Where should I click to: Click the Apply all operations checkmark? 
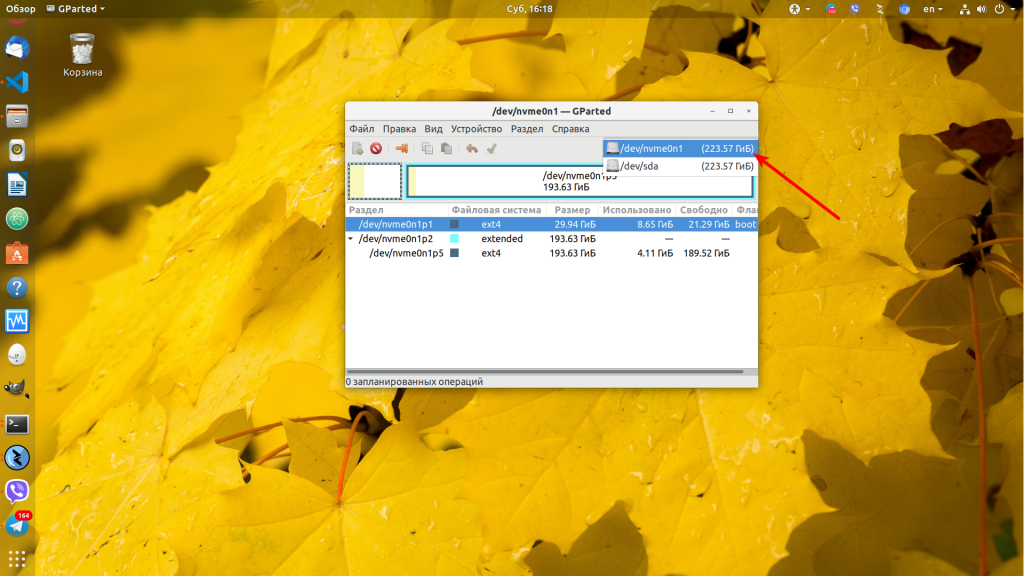(x=492, y=148)
